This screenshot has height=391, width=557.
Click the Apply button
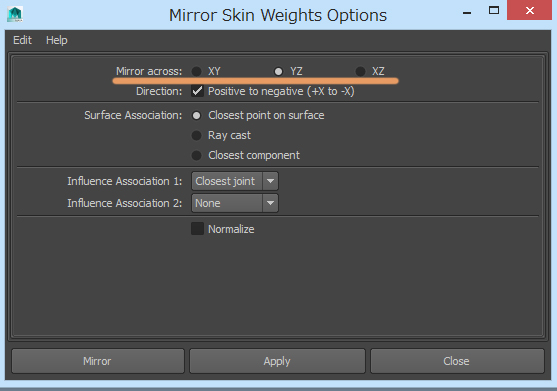pos(277,361)
